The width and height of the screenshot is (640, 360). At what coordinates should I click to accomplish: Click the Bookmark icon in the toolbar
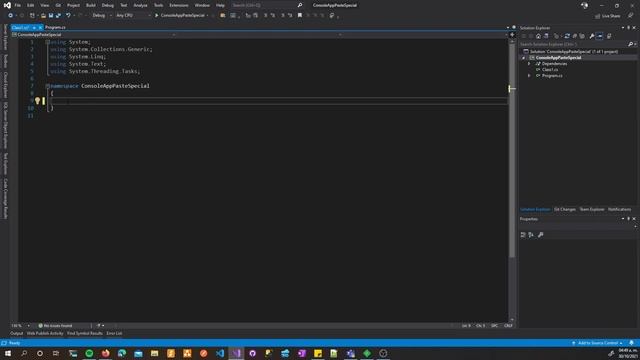pyautogui.click(x=300, y=16)
